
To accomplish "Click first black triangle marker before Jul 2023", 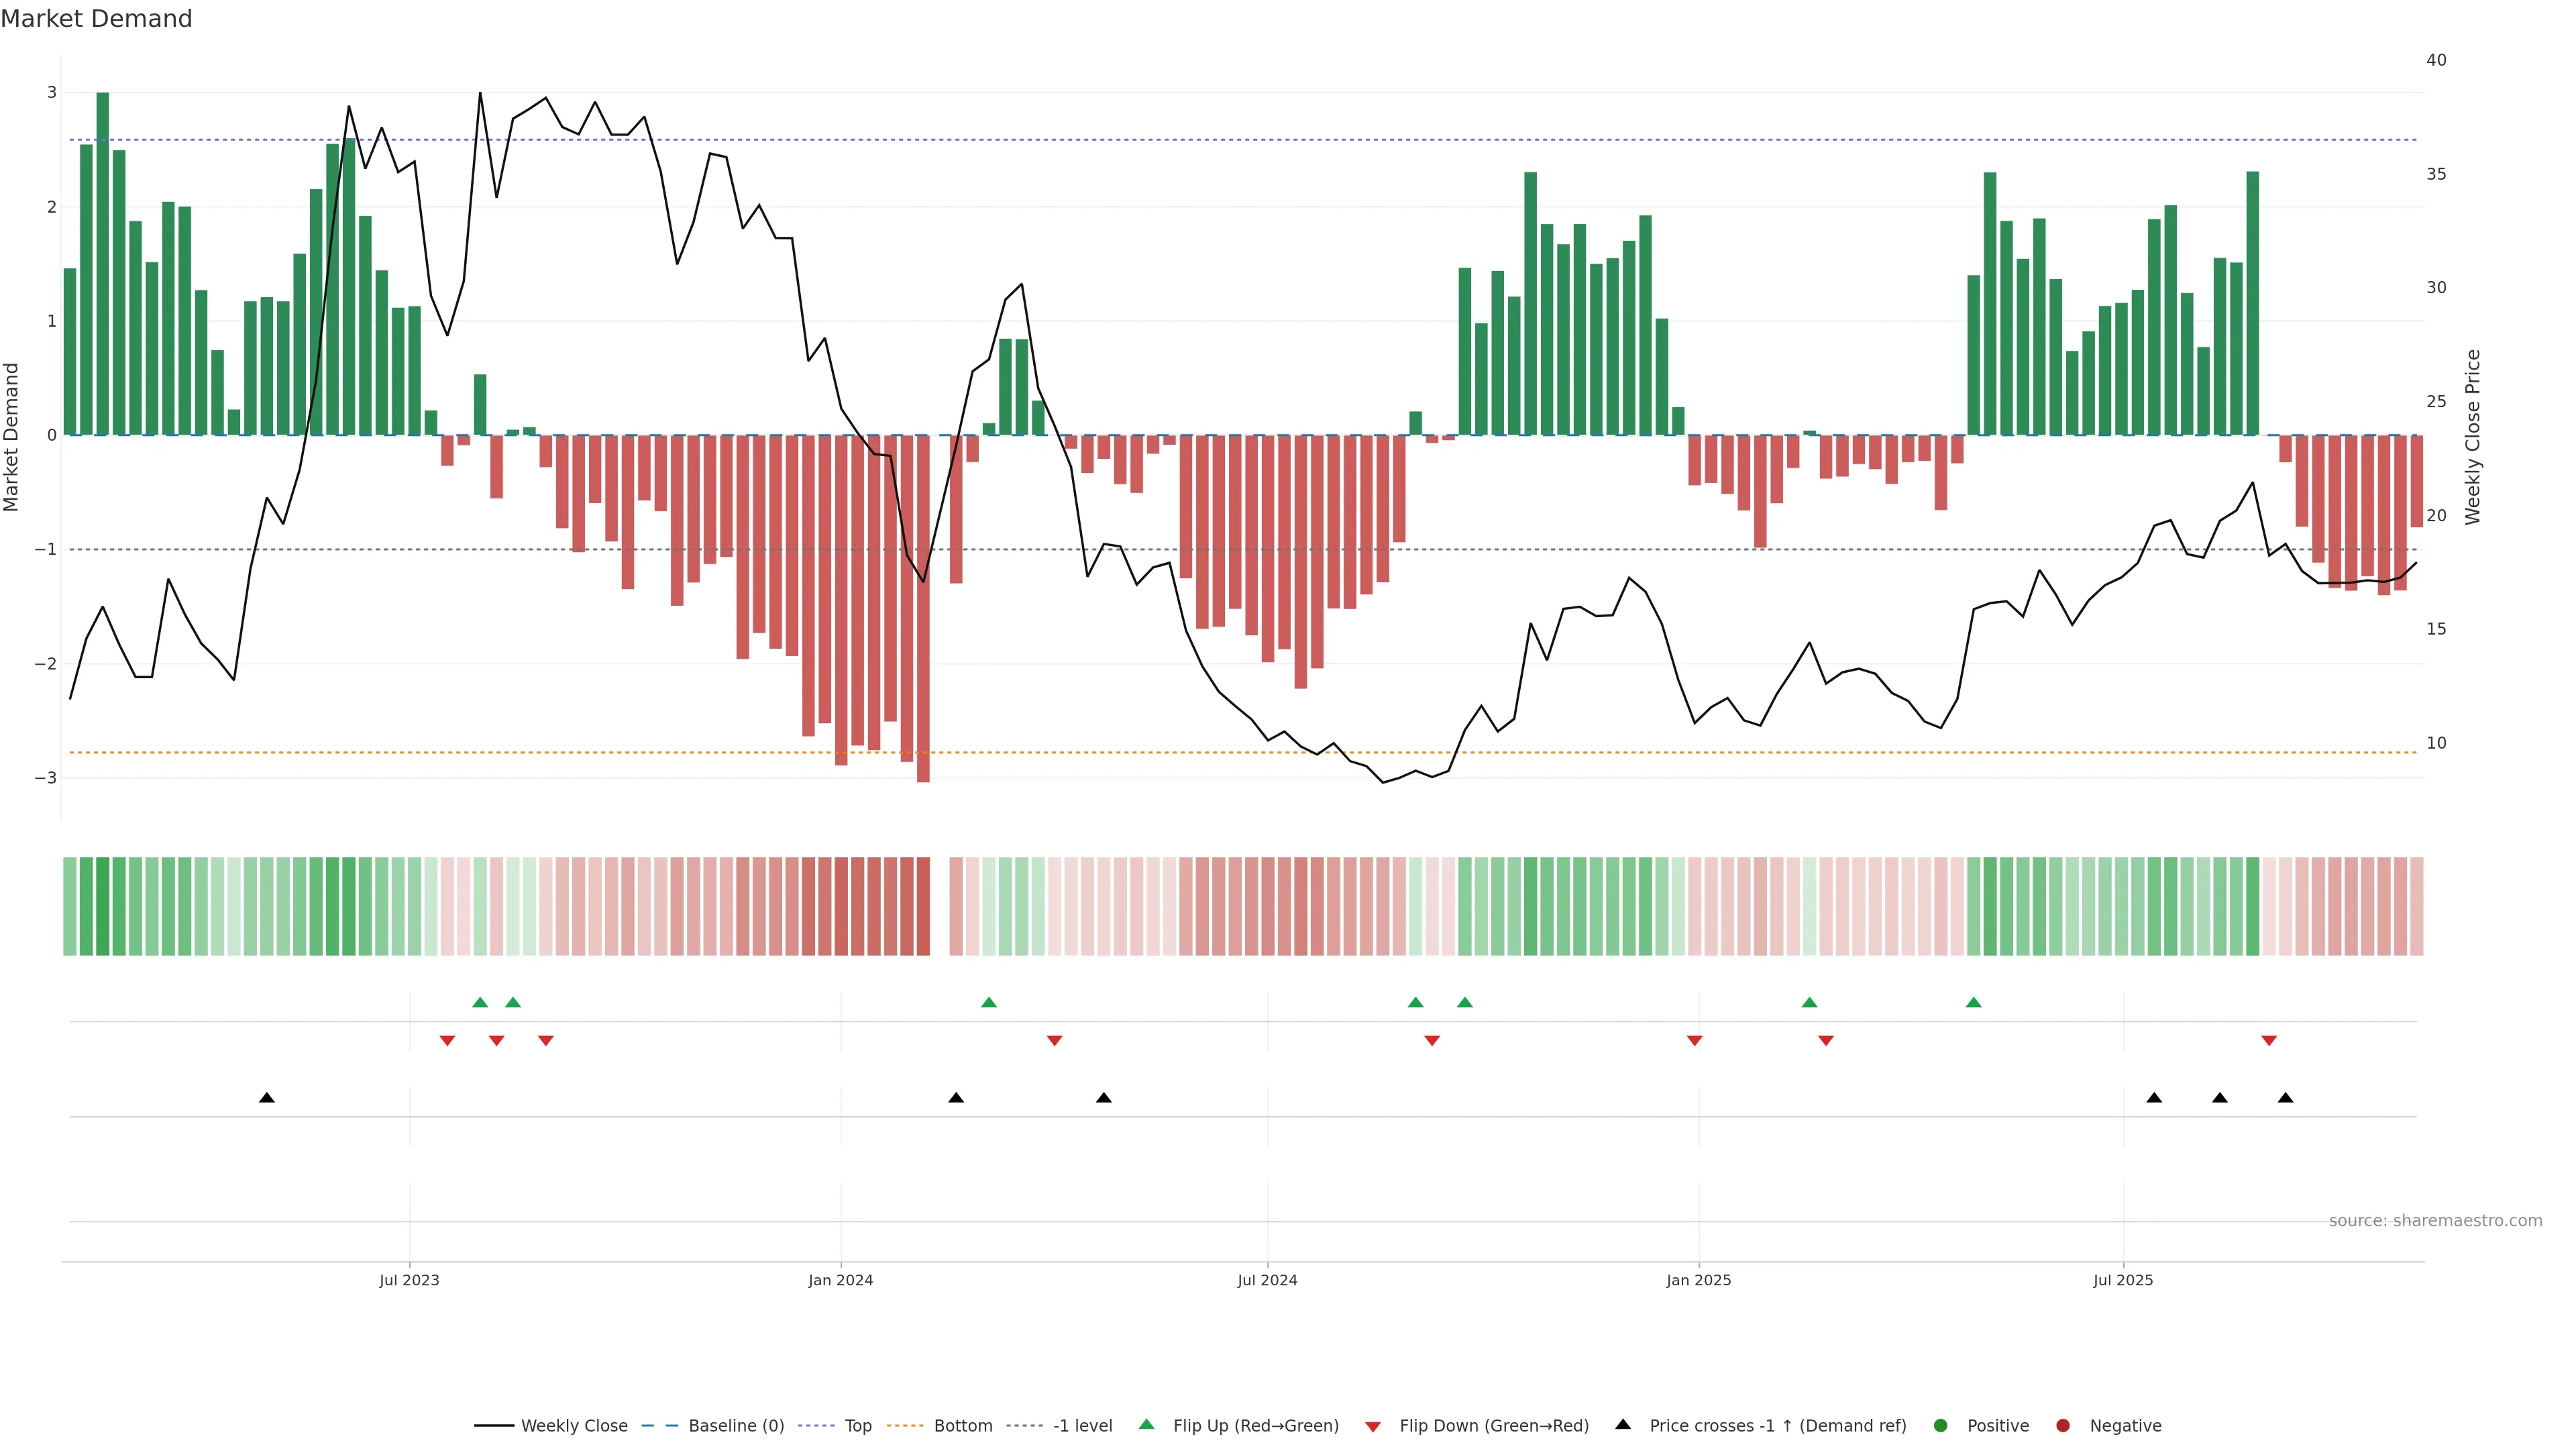I will pos(267,1098).
